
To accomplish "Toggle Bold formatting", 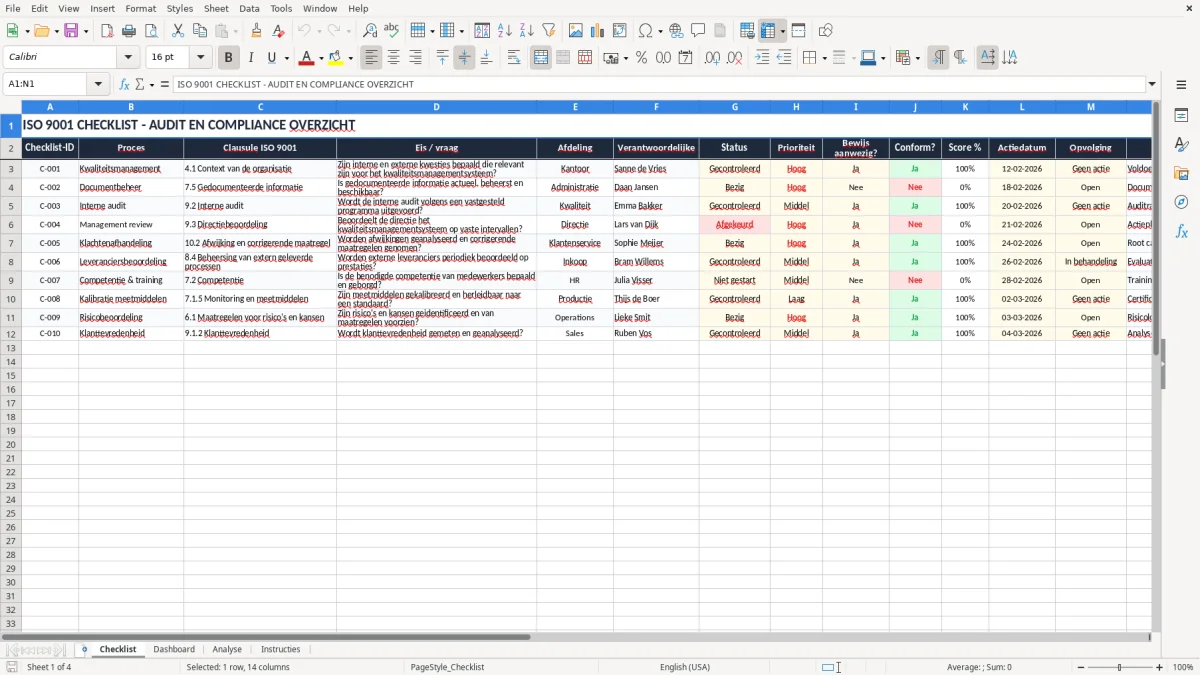I will [228, 58].
